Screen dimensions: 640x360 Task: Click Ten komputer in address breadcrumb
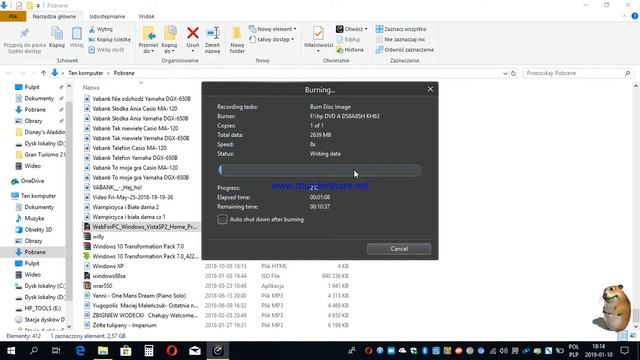pos(86,73)
